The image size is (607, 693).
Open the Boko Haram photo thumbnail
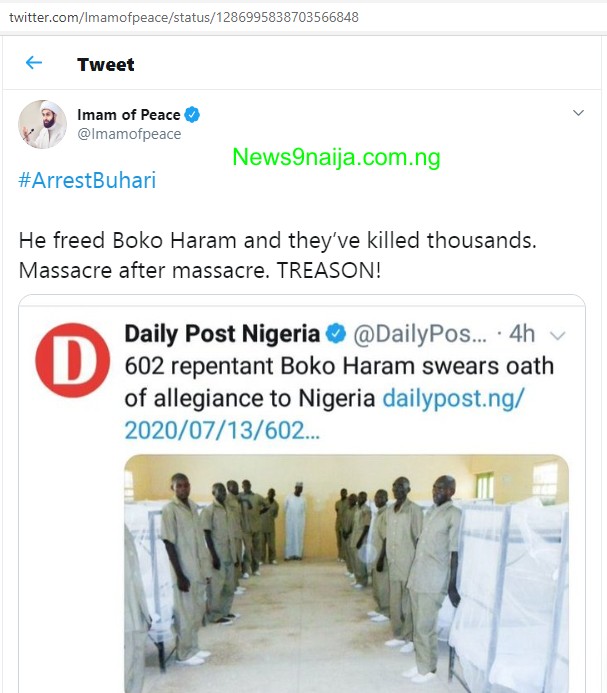click(x=346, y=572)
